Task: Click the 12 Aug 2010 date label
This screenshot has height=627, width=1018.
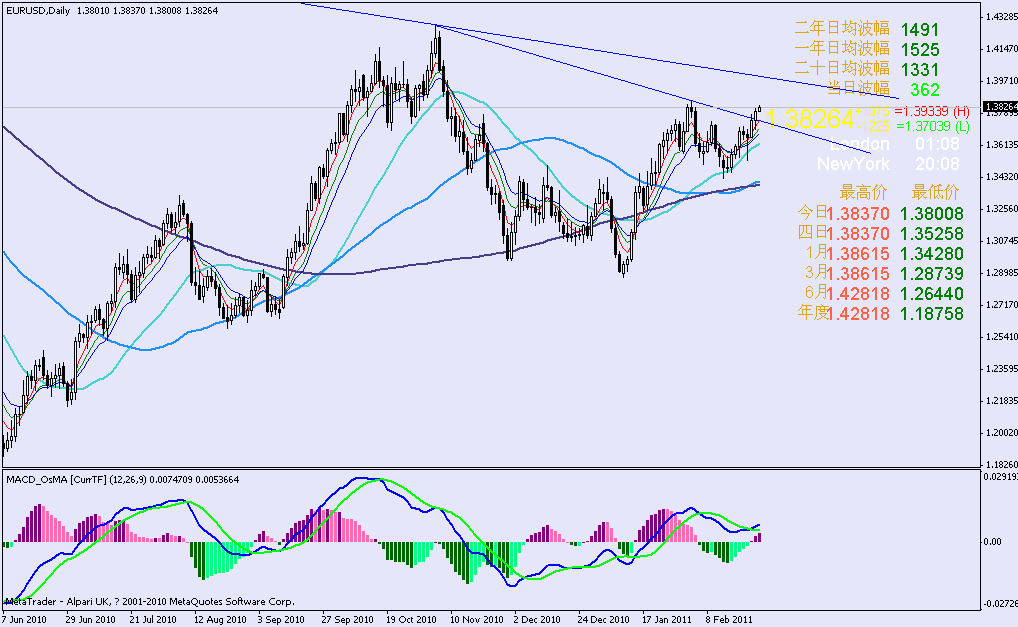Action: (x=220, y=619)
